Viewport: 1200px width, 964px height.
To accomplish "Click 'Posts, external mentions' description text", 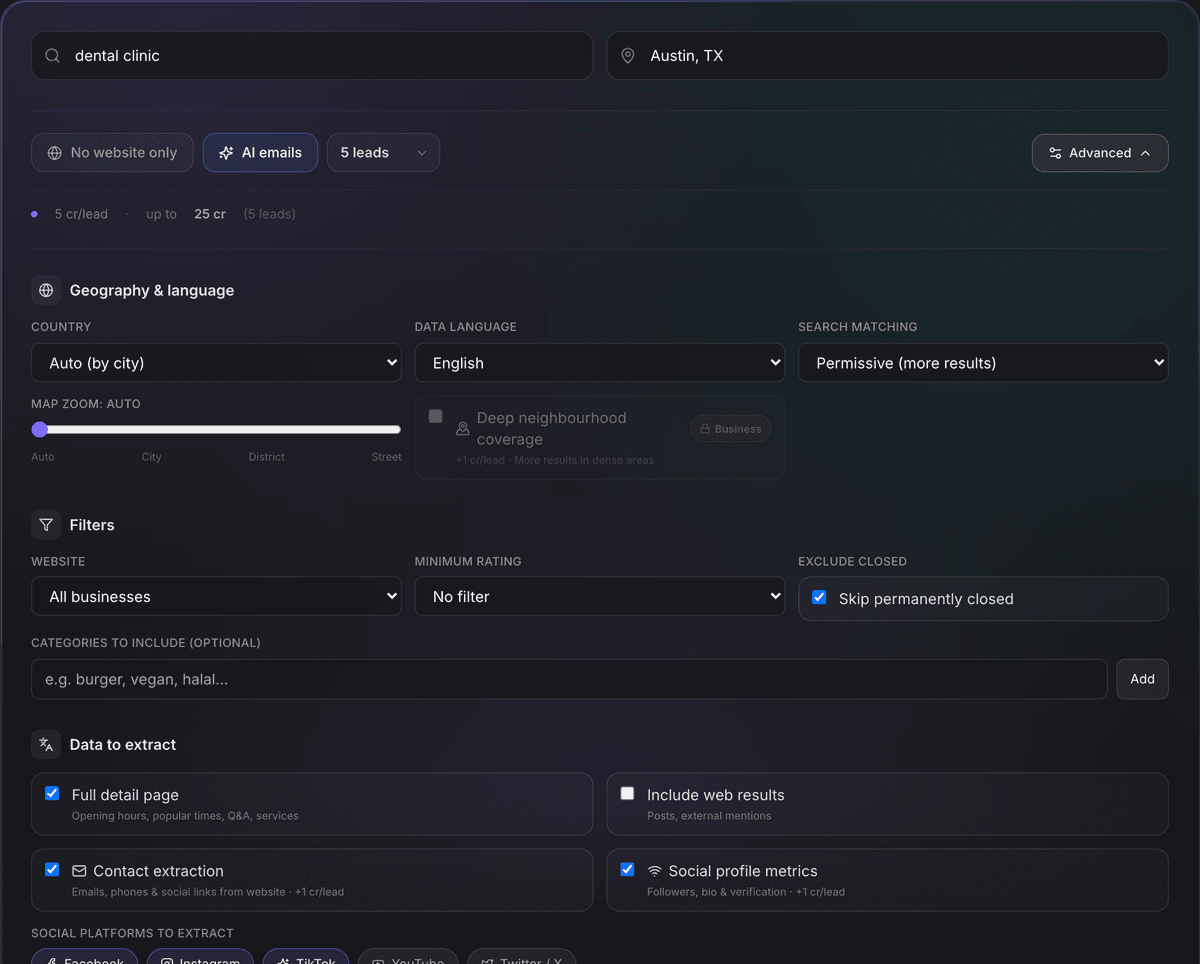I will click(709, 816).
